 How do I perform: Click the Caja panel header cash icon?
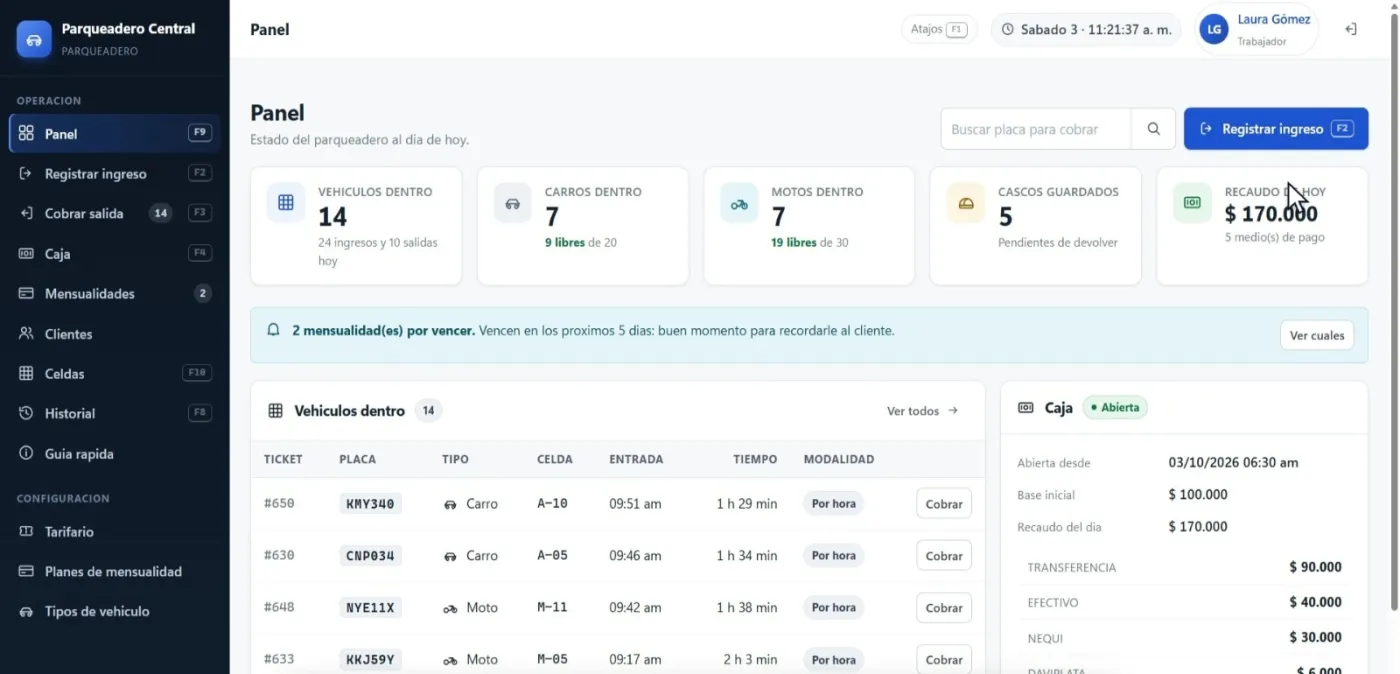coord(1026,408)
